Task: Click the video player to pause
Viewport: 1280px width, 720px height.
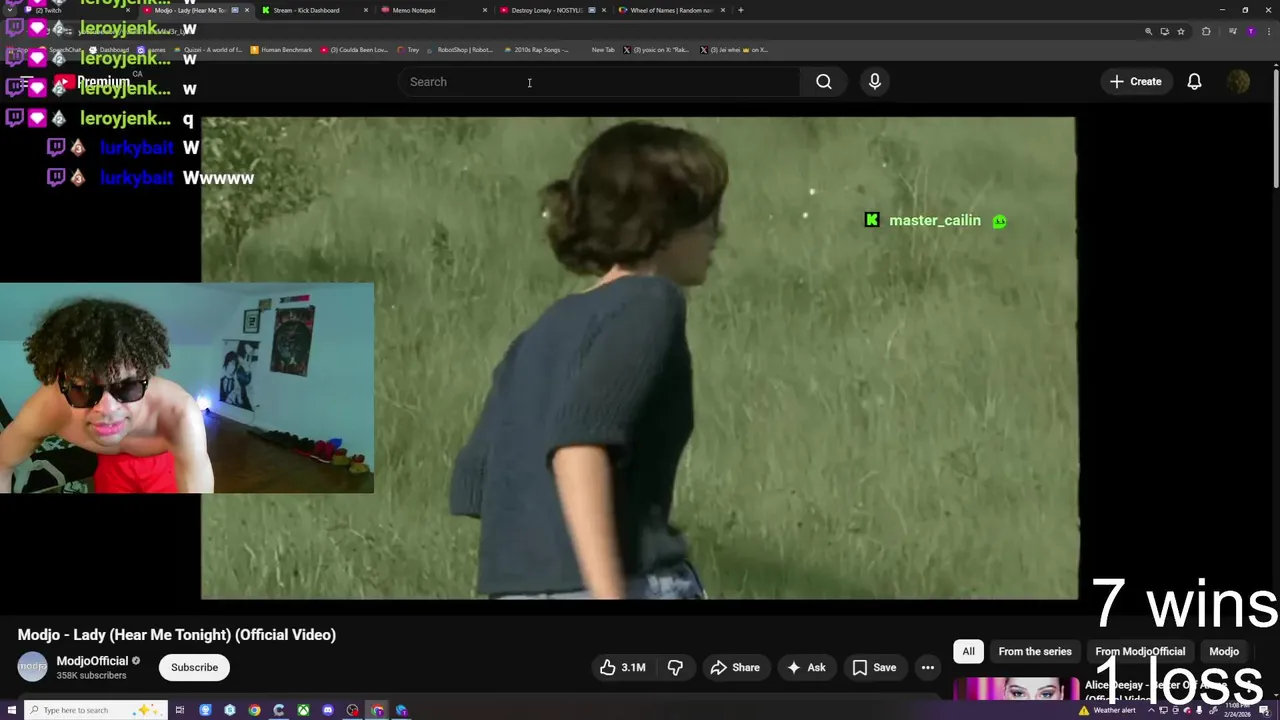Action: 640,358
